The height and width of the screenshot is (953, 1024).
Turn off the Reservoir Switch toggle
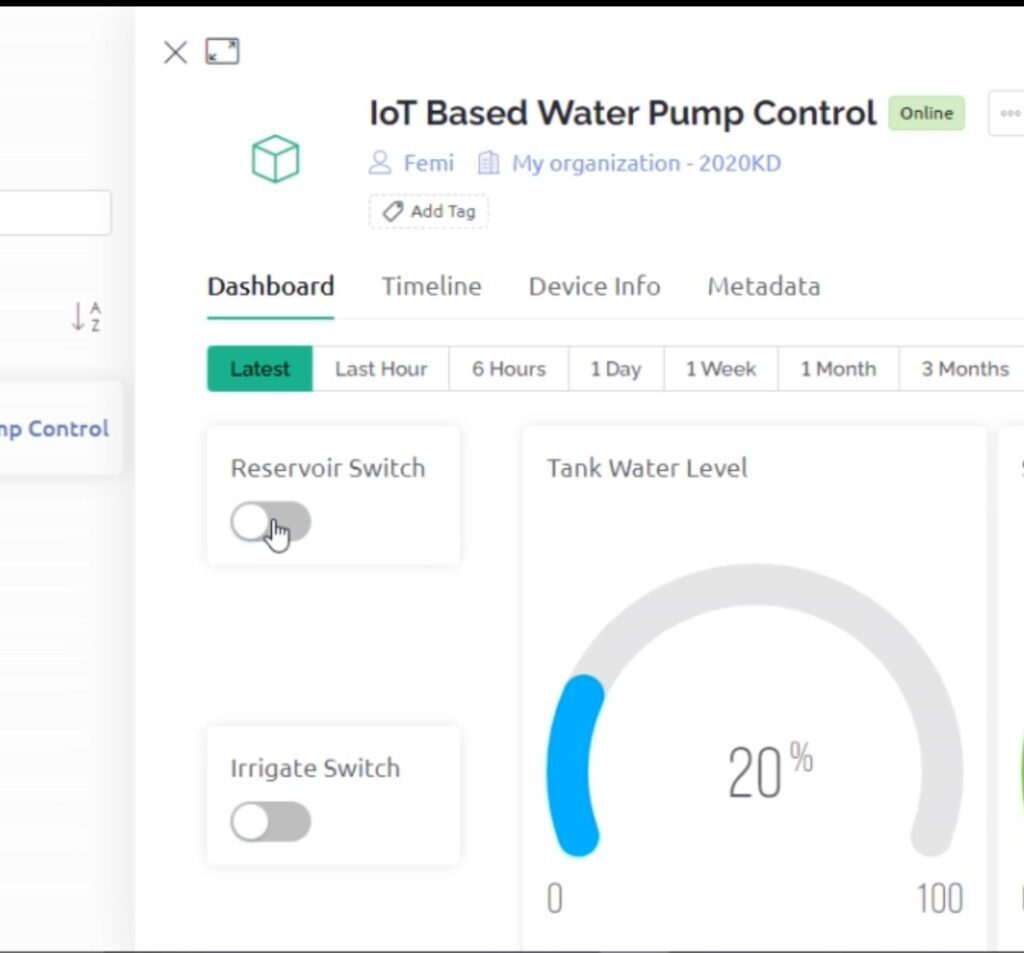coord(269,522)
